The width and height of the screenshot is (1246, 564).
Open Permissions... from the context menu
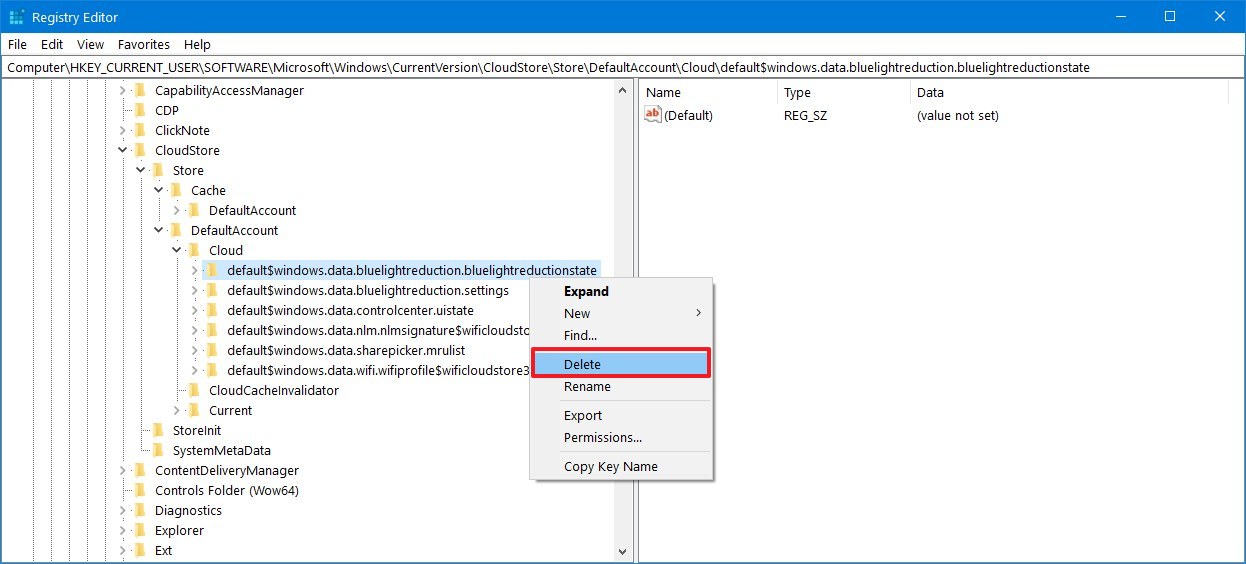click(x=621, y=437)
